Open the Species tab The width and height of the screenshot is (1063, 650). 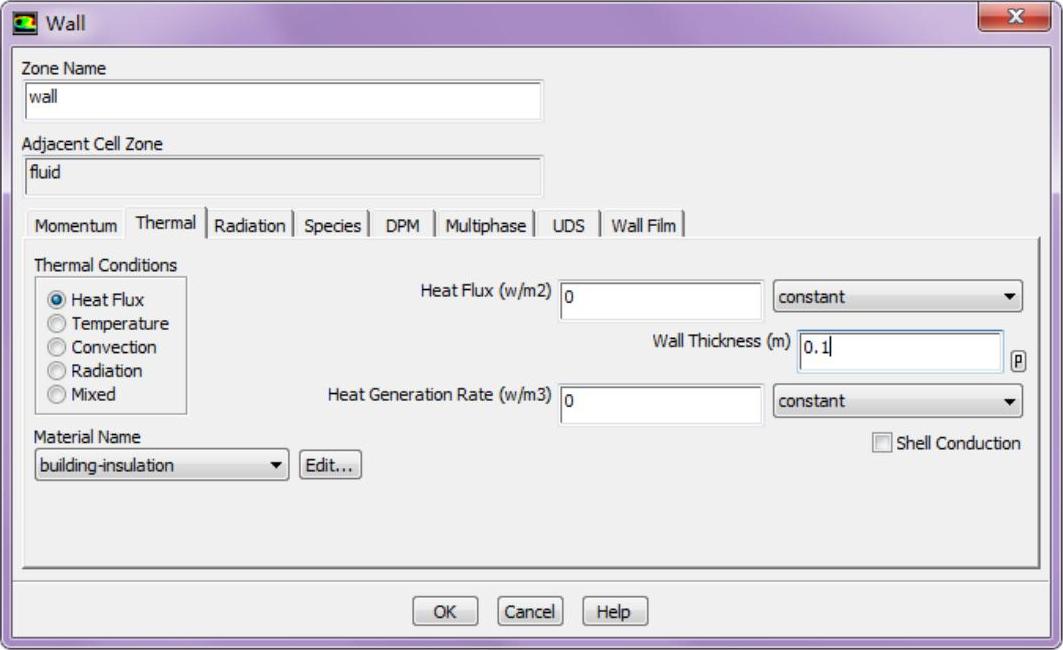332,226
